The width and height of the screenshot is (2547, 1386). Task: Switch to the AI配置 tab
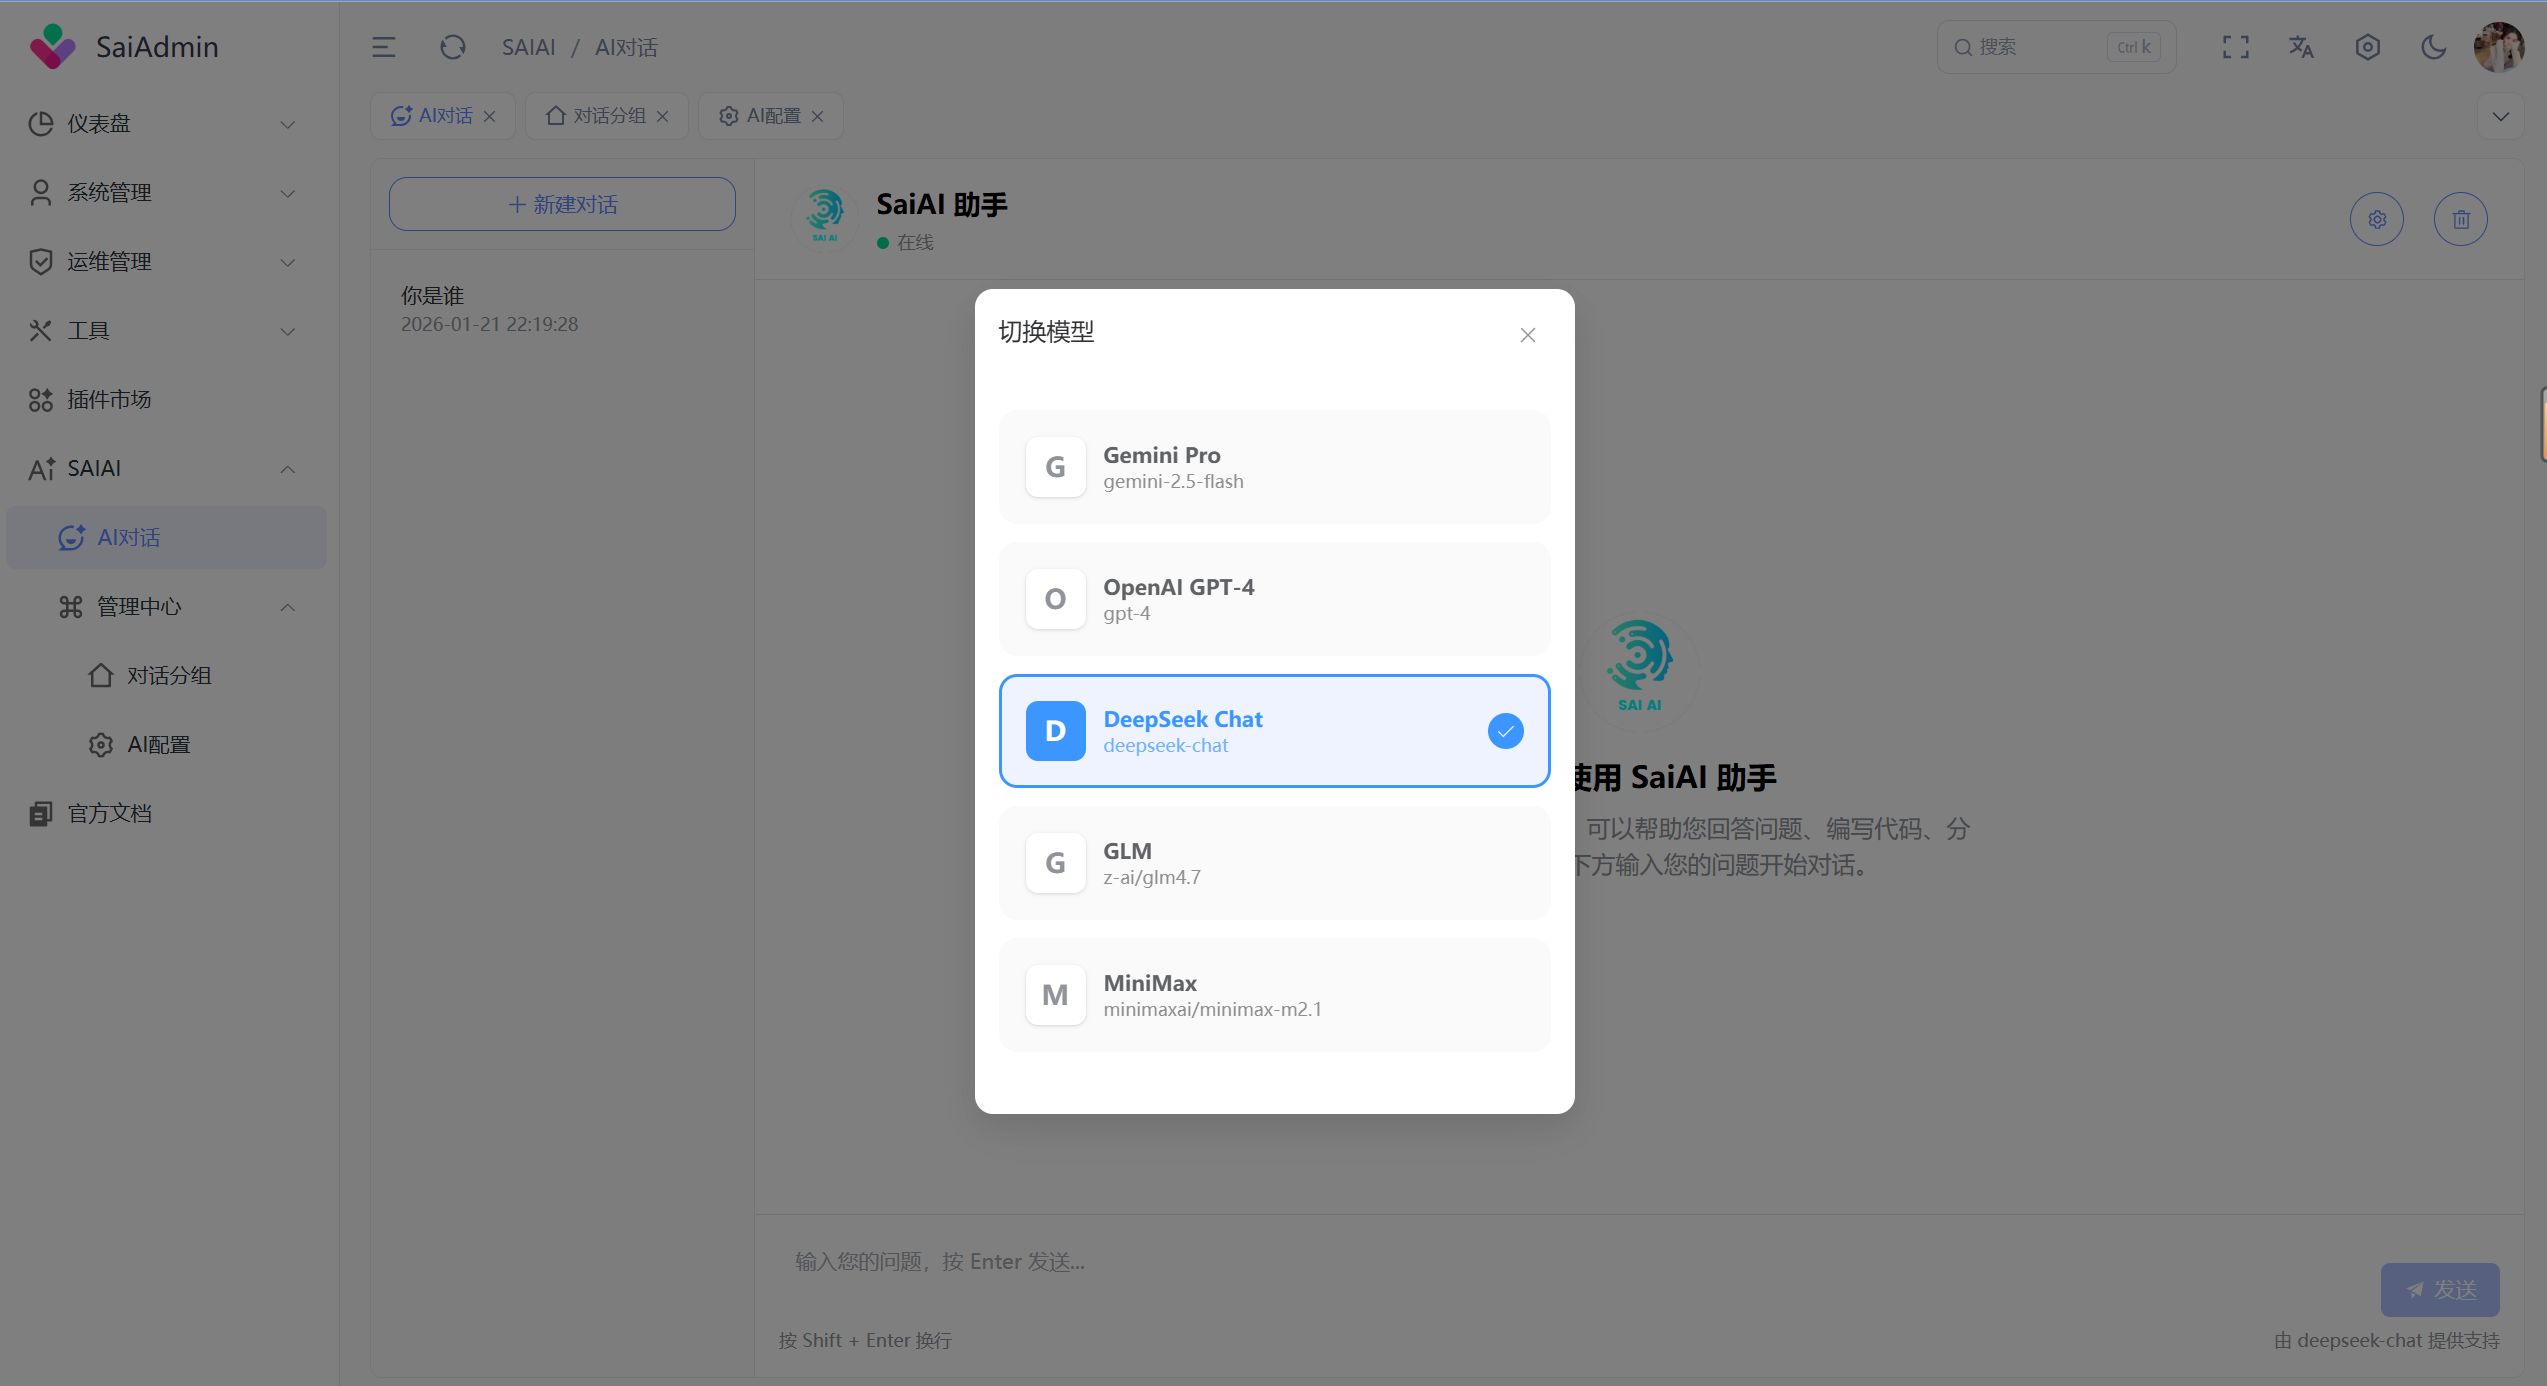[x=762, y=116]
